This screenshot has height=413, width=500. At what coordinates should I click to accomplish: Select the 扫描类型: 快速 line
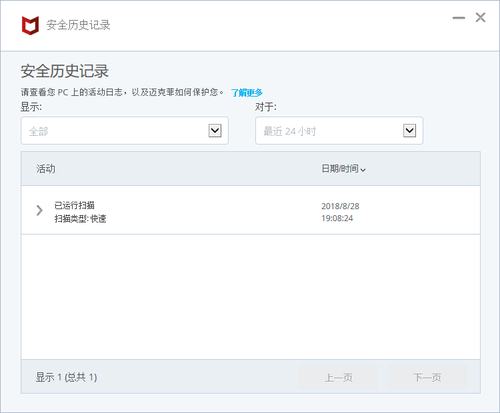coord(80,219)
